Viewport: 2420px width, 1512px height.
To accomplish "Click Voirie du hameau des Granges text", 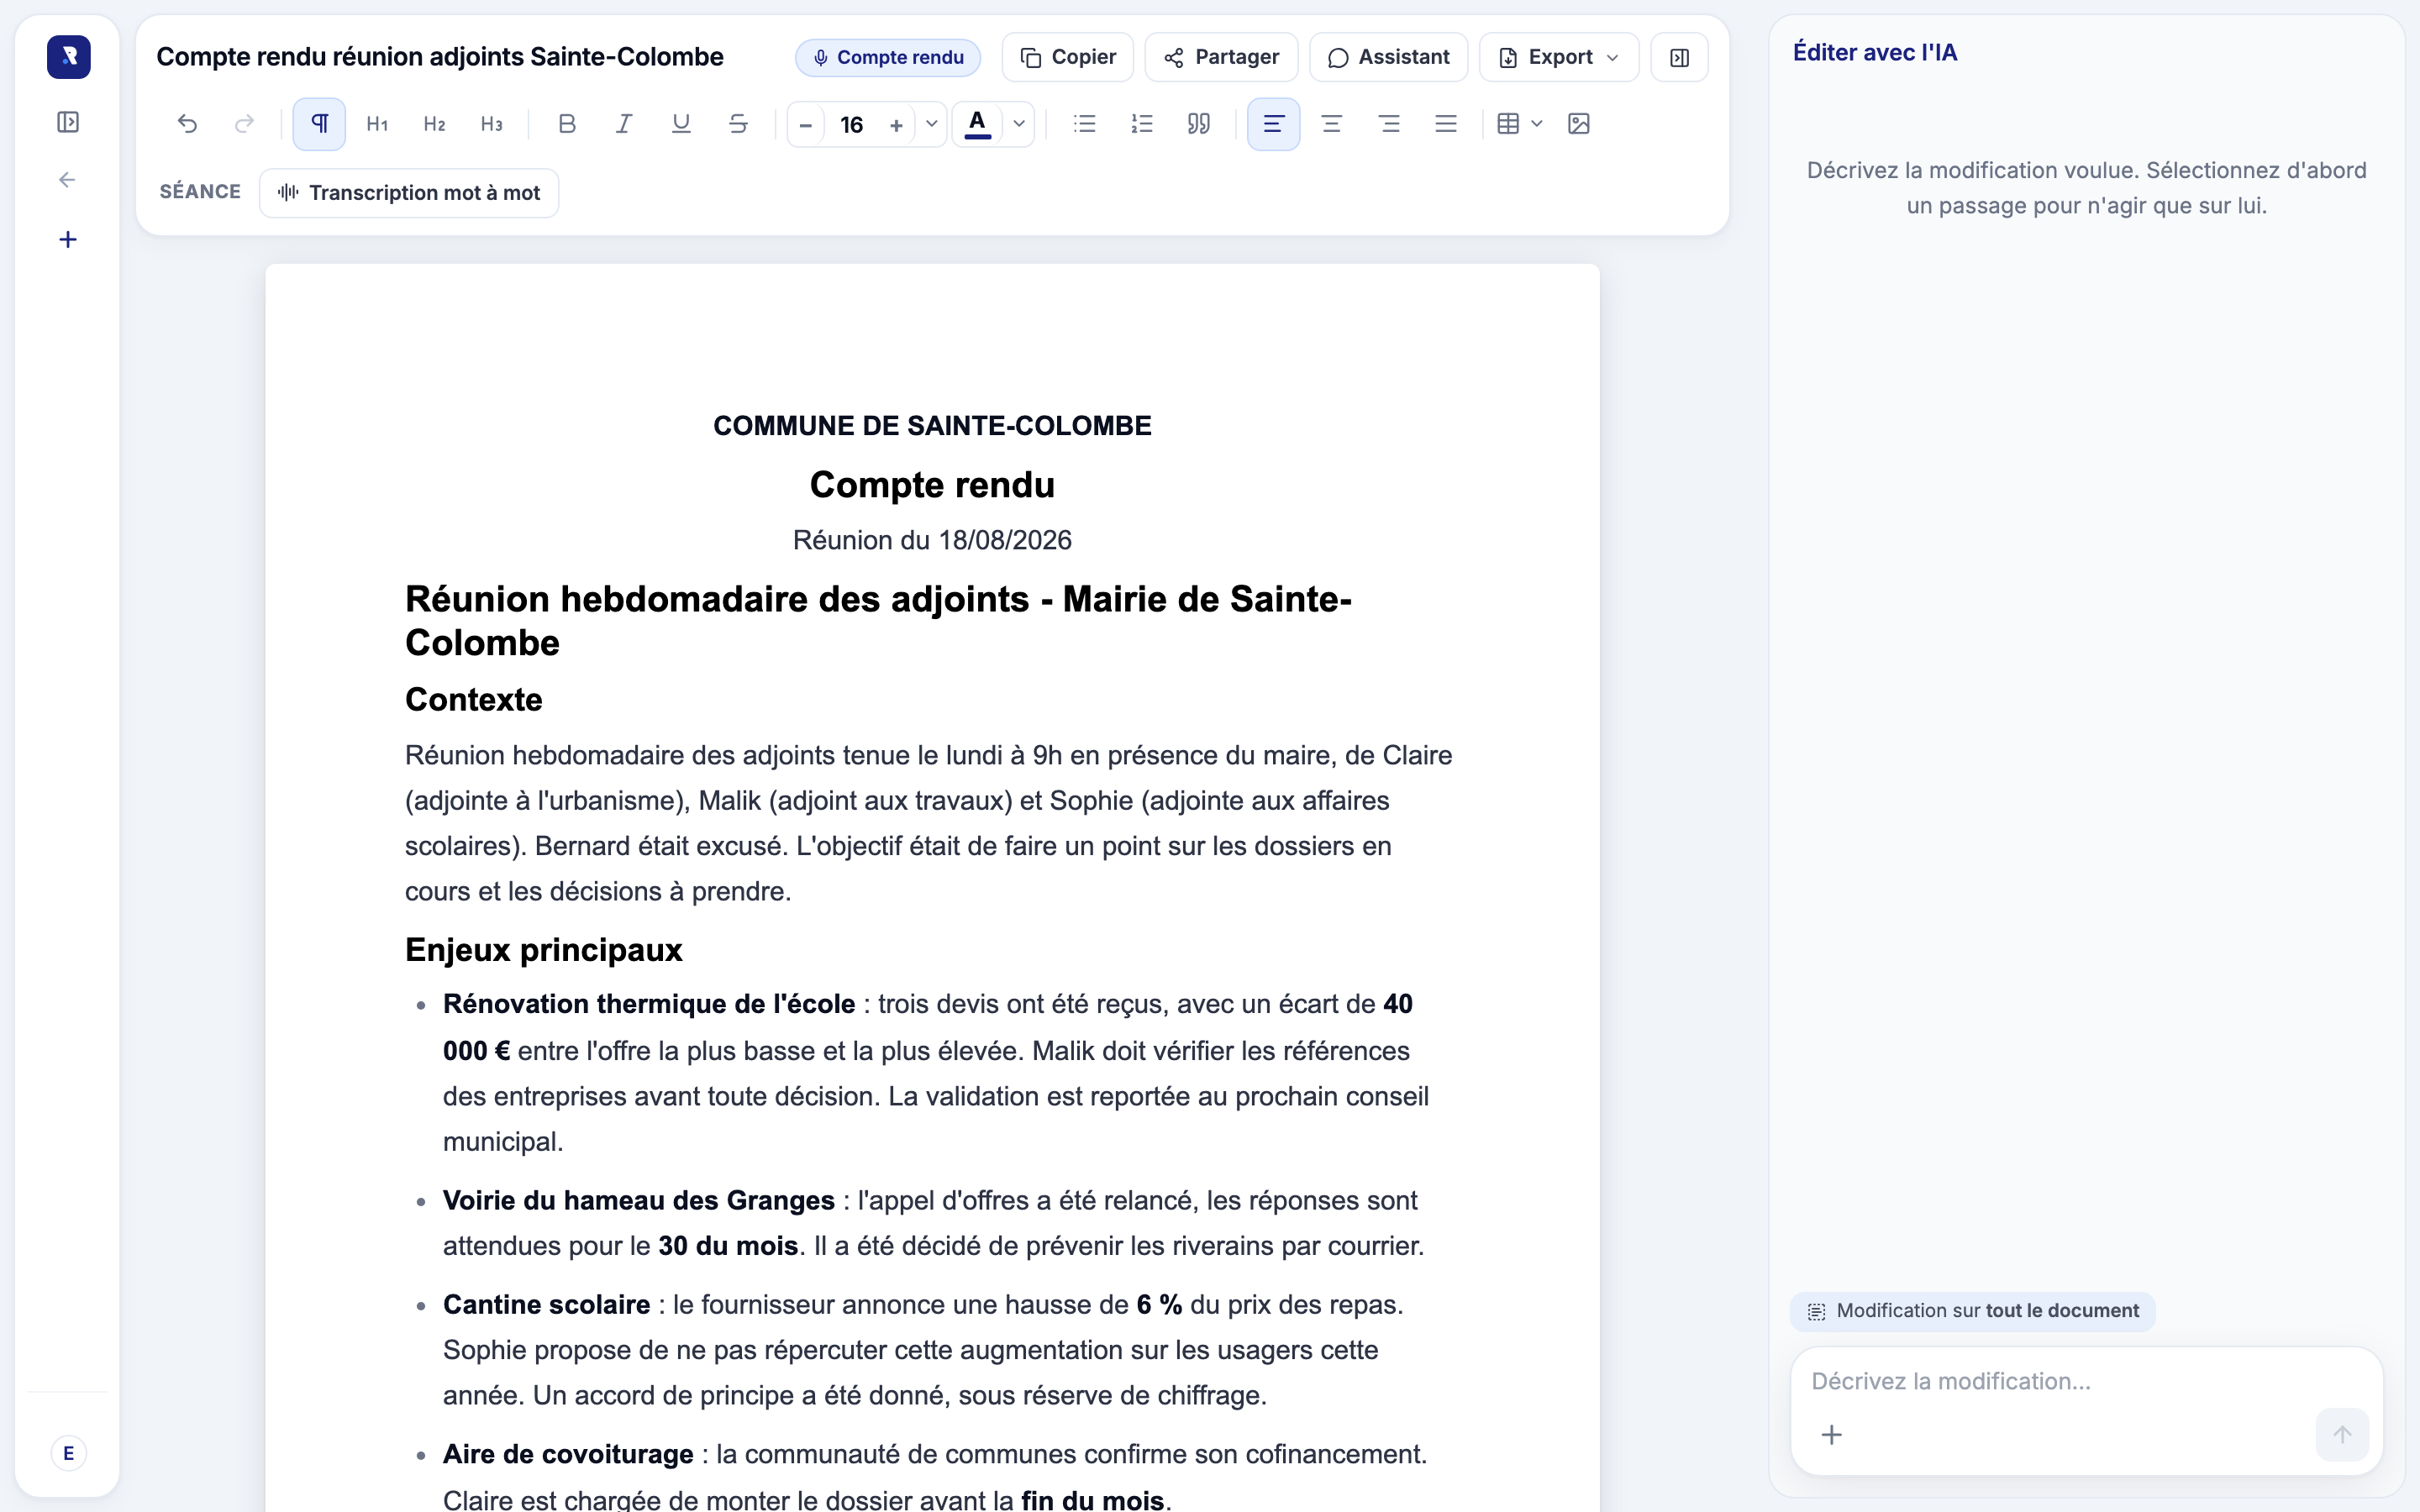I will pyautogui.click(x=638, y=1200).
